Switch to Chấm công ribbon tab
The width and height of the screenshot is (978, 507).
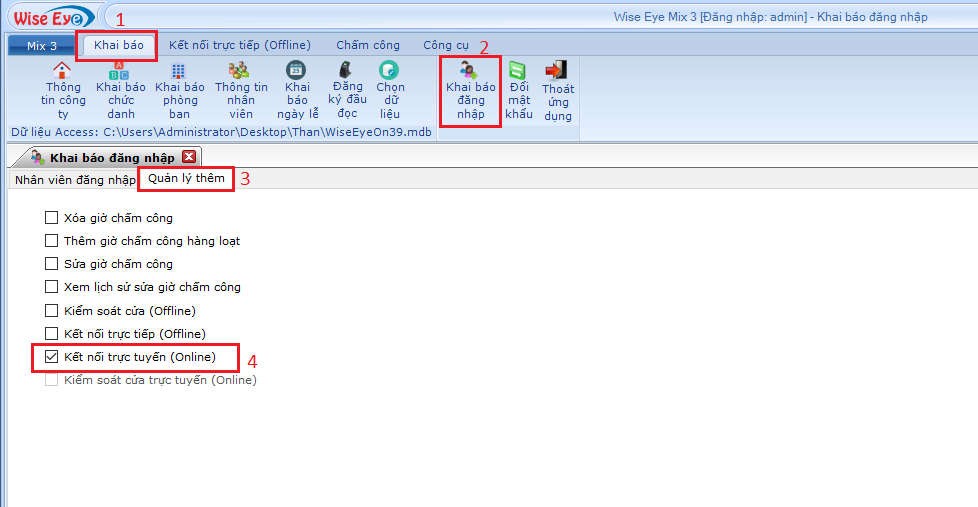(367, 45)
